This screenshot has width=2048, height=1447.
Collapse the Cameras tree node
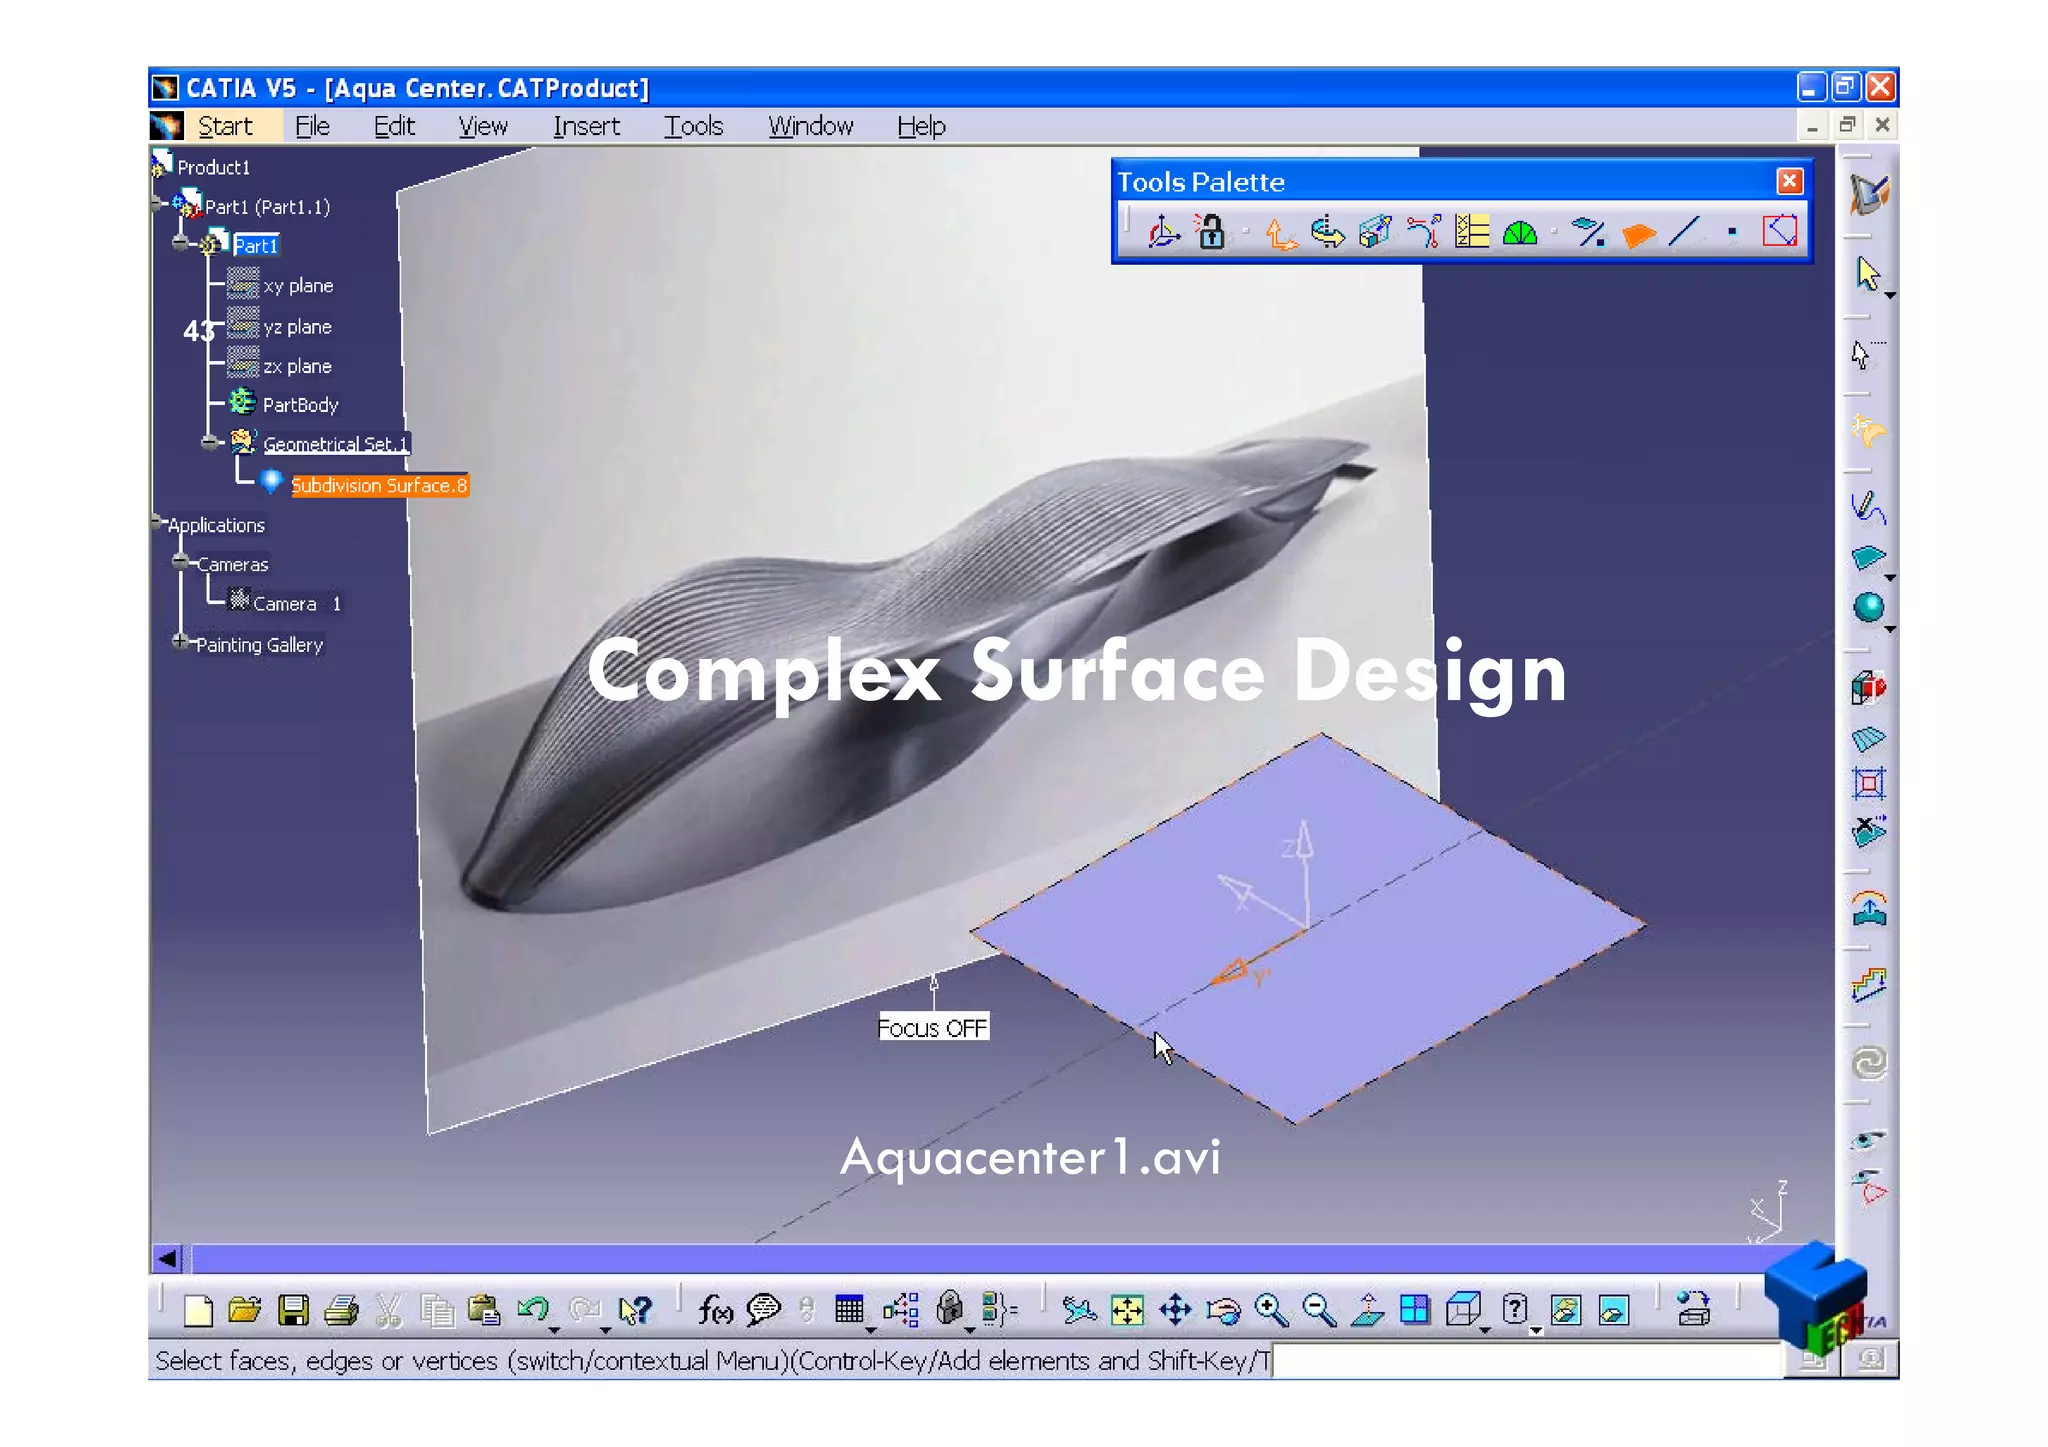click(180, 562)
